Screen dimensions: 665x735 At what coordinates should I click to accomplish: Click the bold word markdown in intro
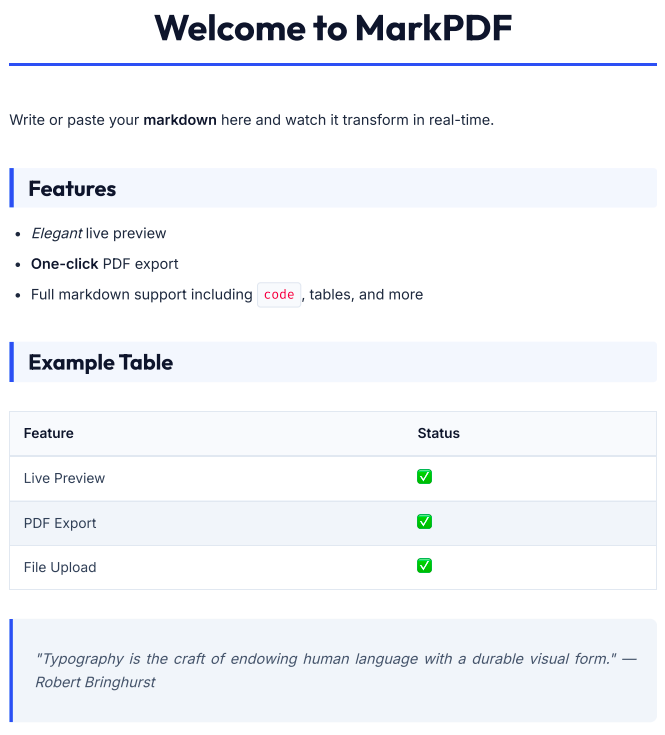pyautogui.click(x=180, y=121)
